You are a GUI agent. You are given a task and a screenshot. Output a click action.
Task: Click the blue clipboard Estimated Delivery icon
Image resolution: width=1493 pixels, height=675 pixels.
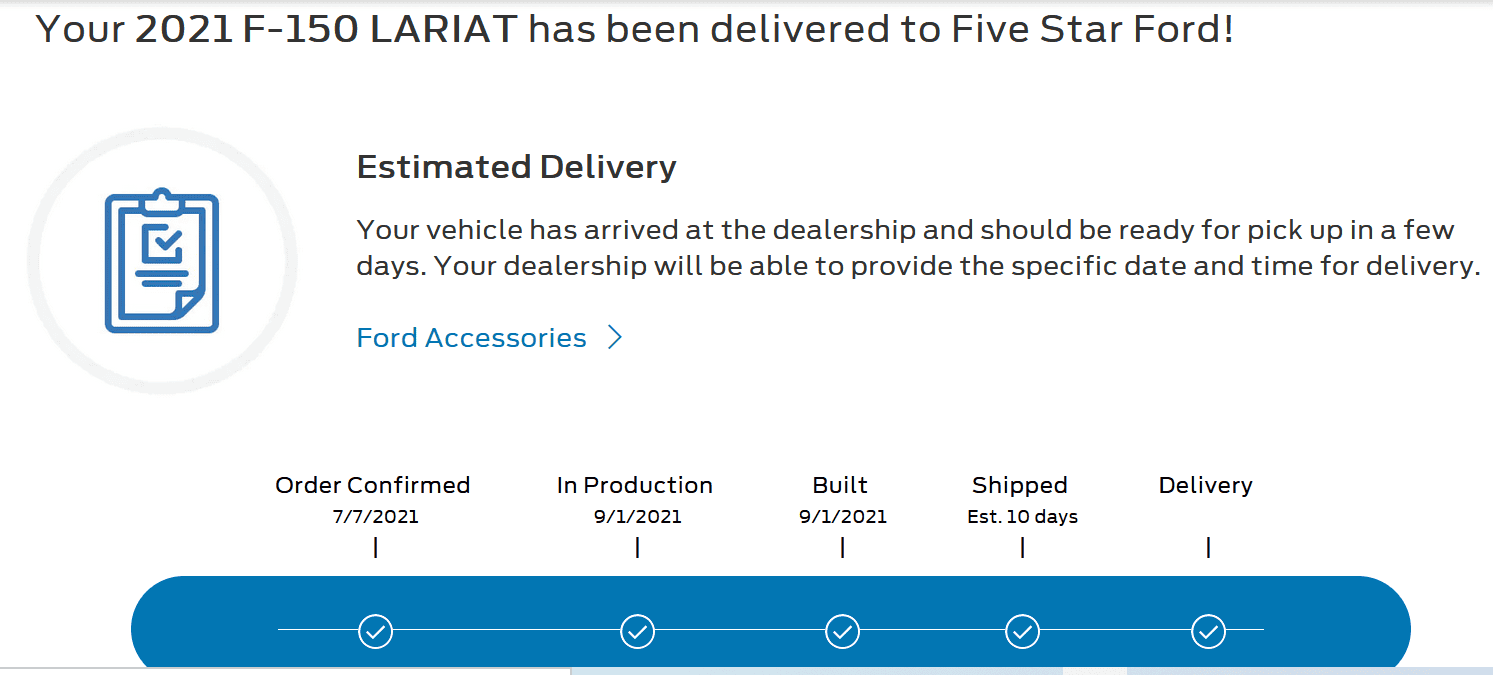[160, 260]
